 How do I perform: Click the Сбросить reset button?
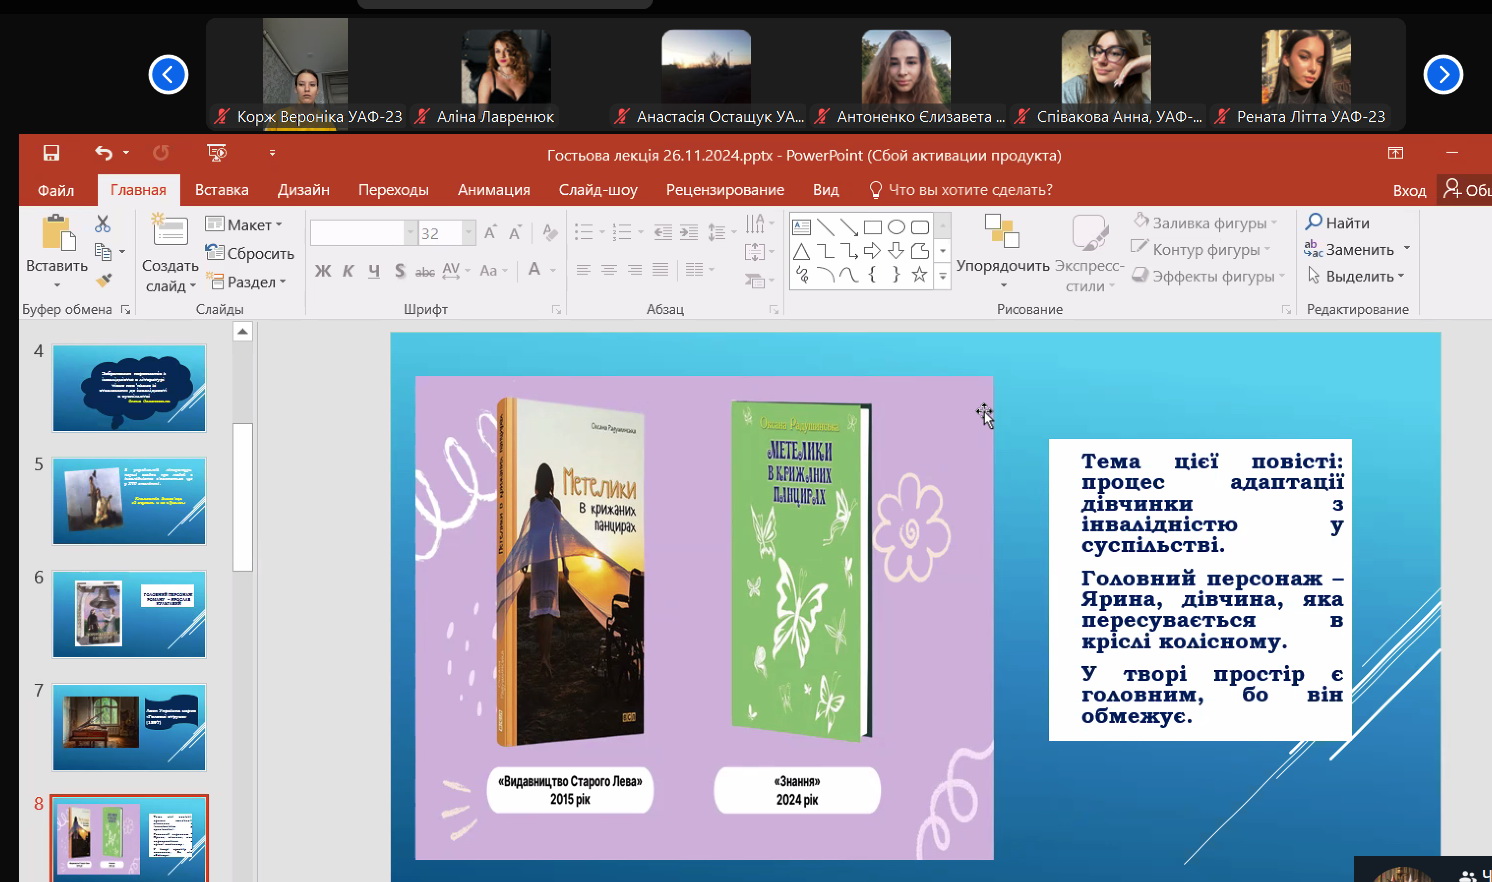(250, 253)
